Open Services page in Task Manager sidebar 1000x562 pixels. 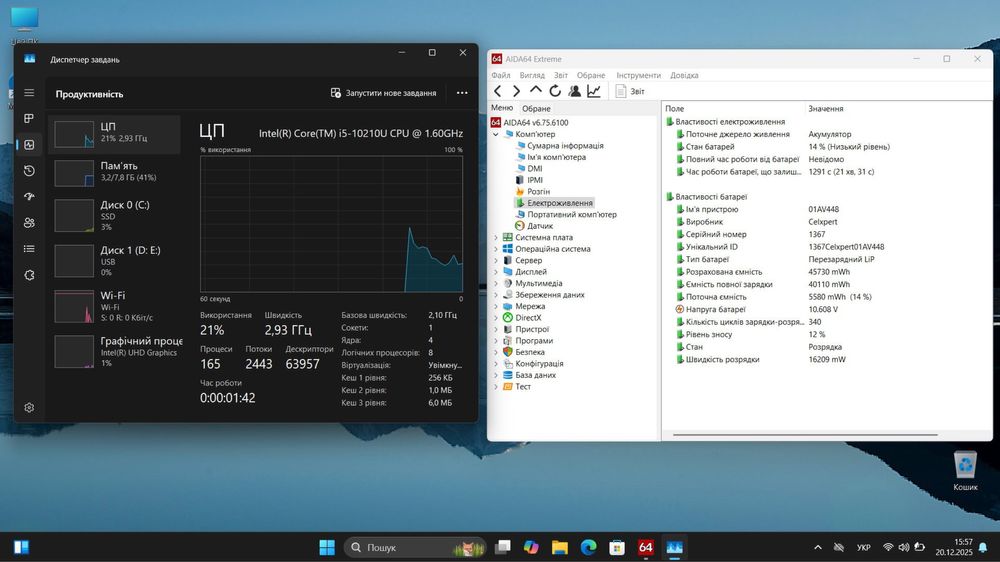[x=29, y=276]
